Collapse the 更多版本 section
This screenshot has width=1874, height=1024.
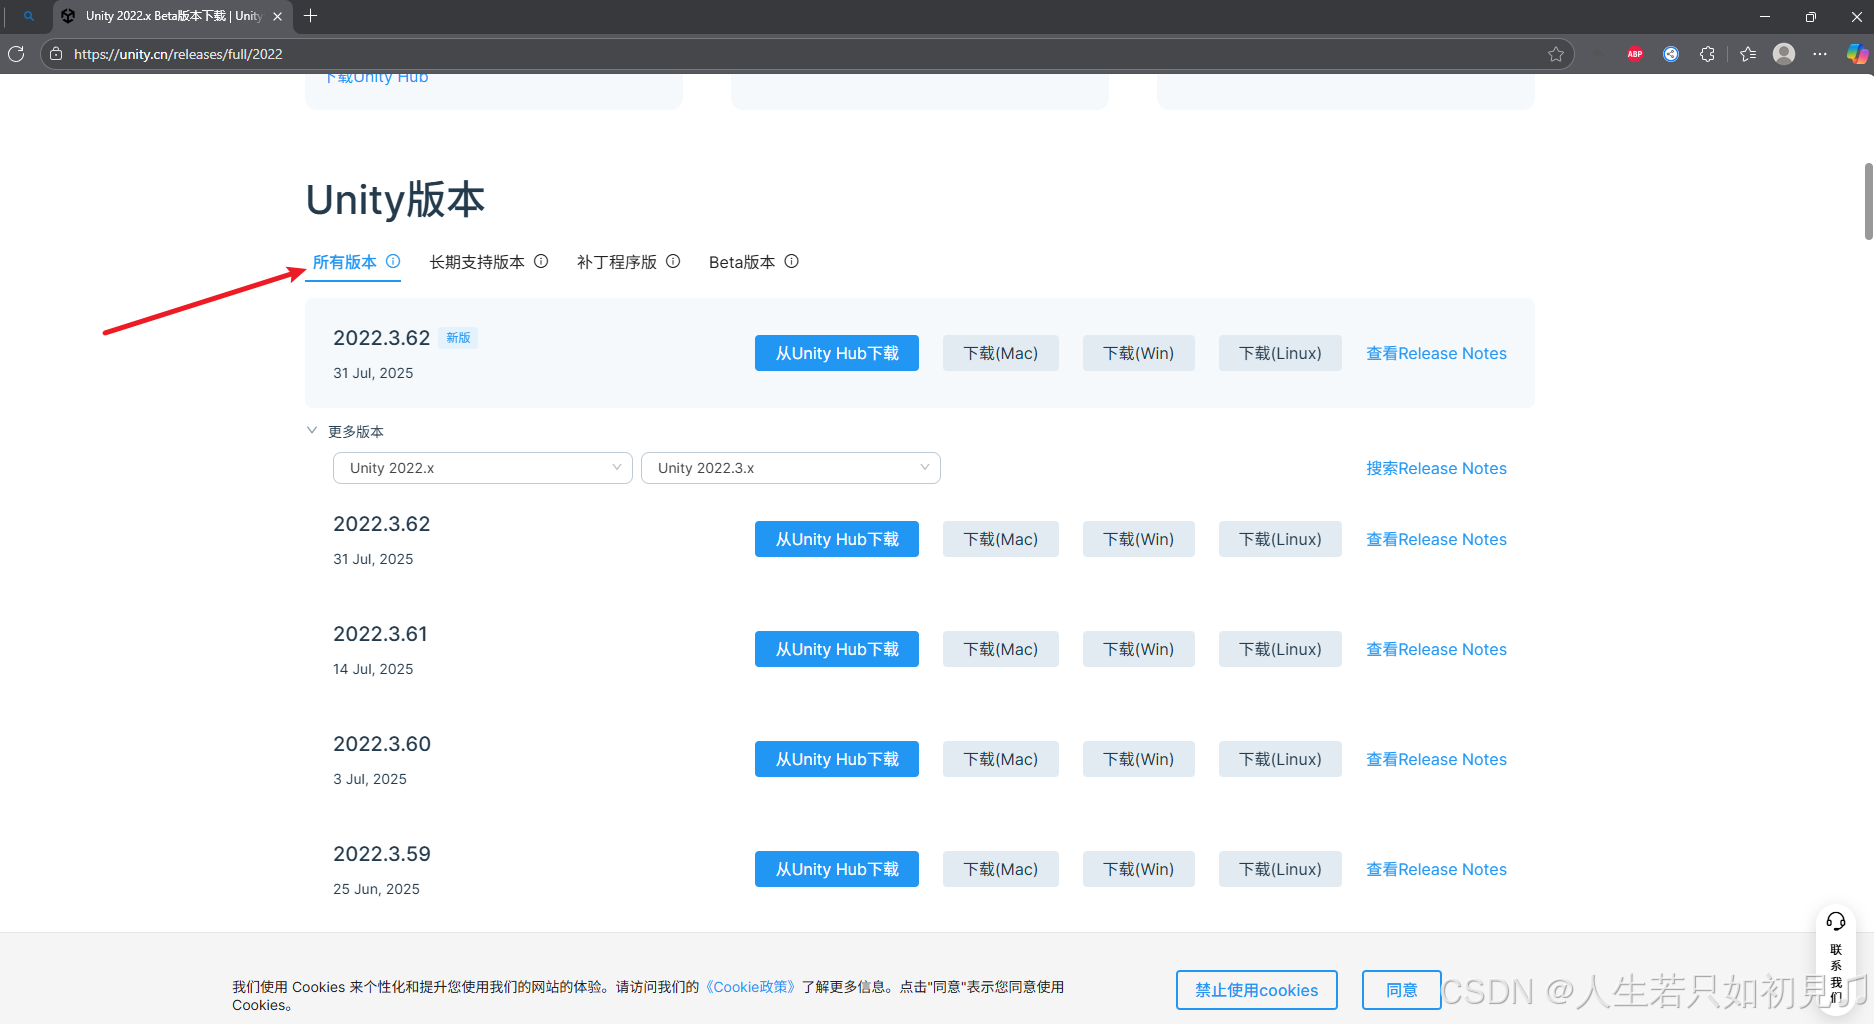coord(345,431)
